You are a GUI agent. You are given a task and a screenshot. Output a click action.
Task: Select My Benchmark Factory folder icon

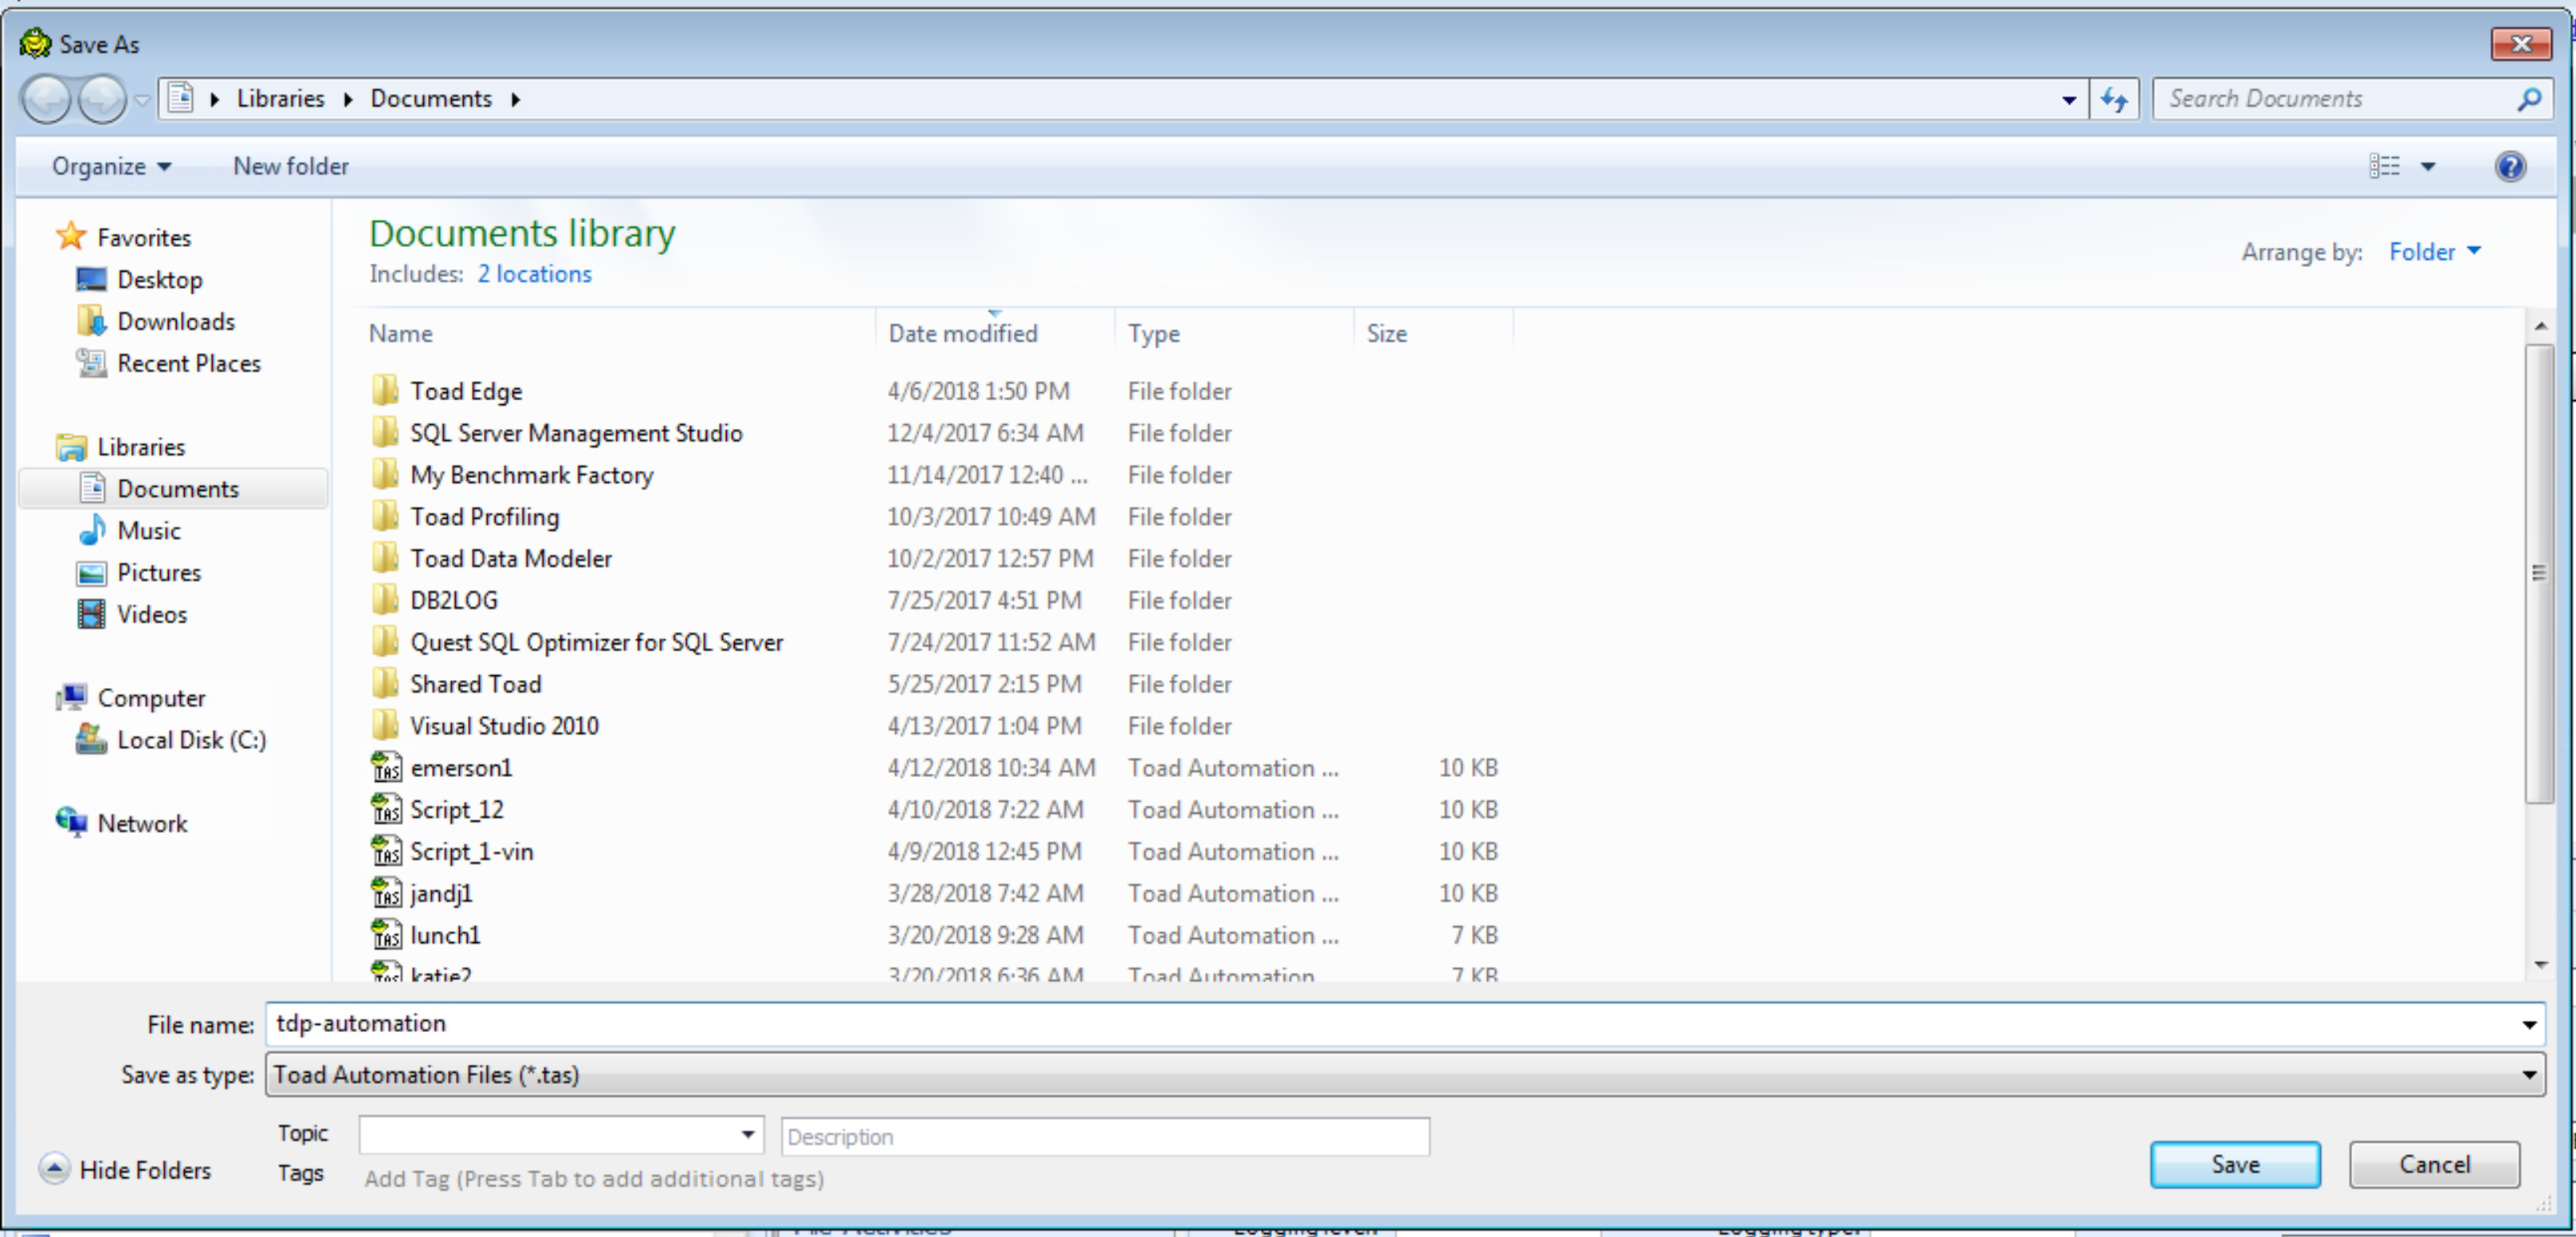[386, 475]
